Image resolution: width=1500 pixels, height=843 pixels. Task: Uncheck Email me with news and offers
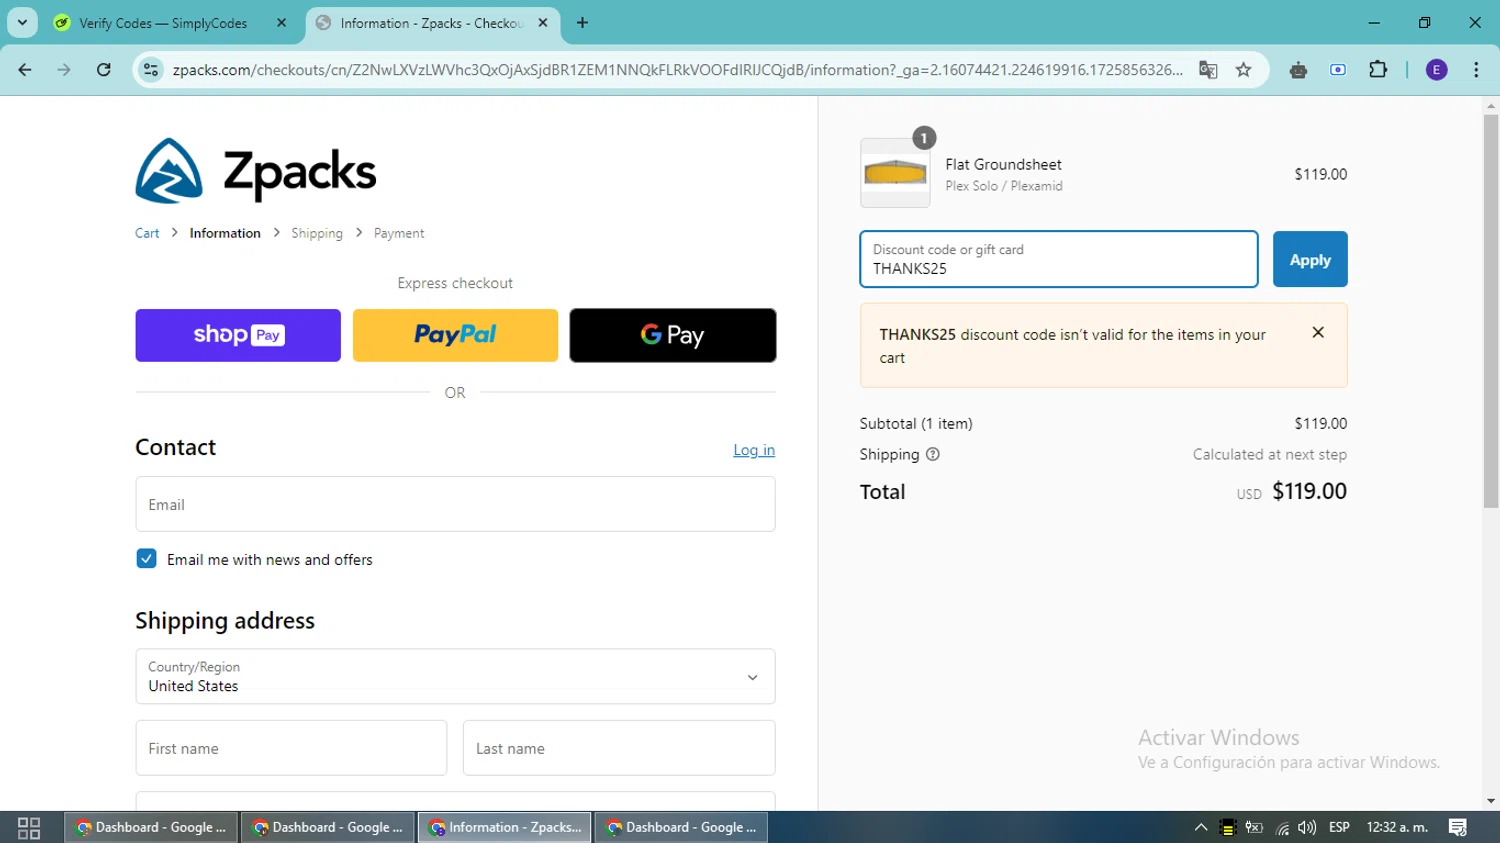tap(146, 559)
